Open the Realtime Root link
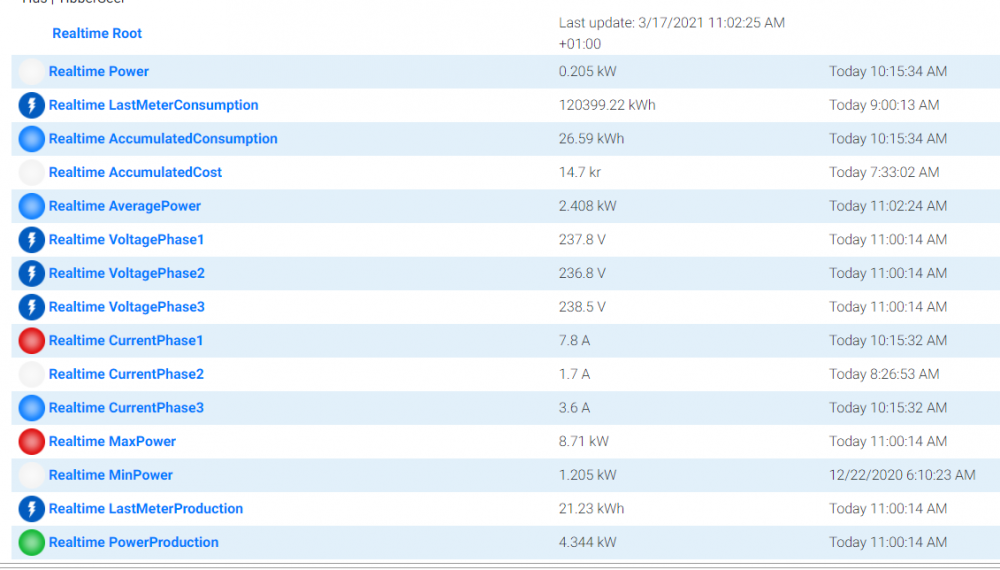 (97, 33)
